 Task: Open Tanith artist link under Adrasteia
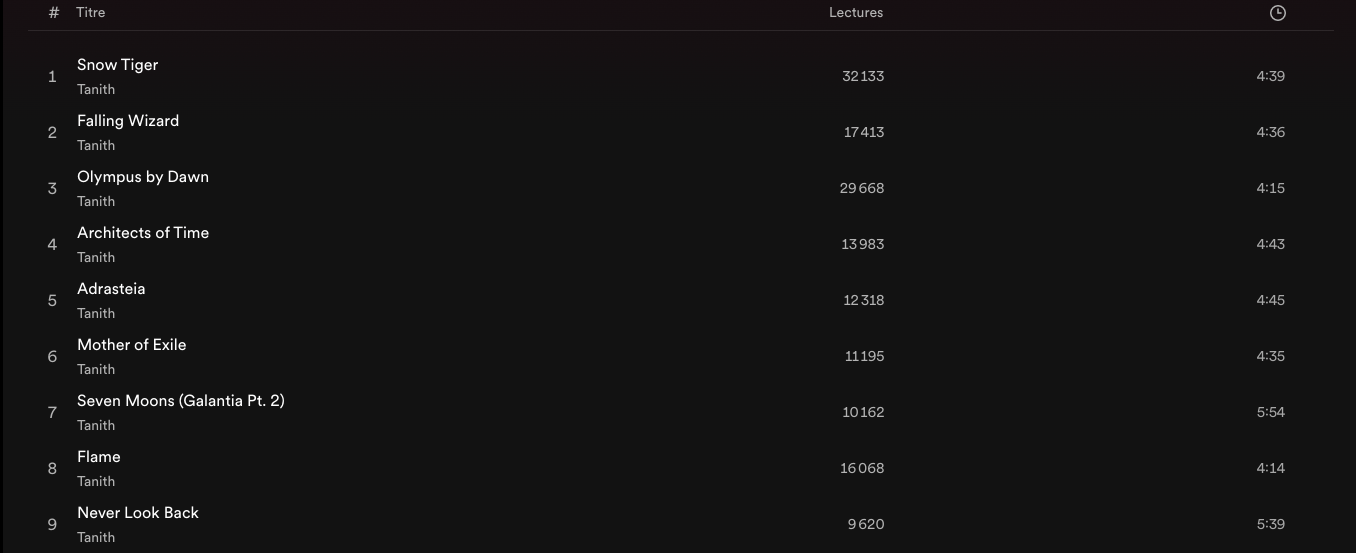coord(96,313)
